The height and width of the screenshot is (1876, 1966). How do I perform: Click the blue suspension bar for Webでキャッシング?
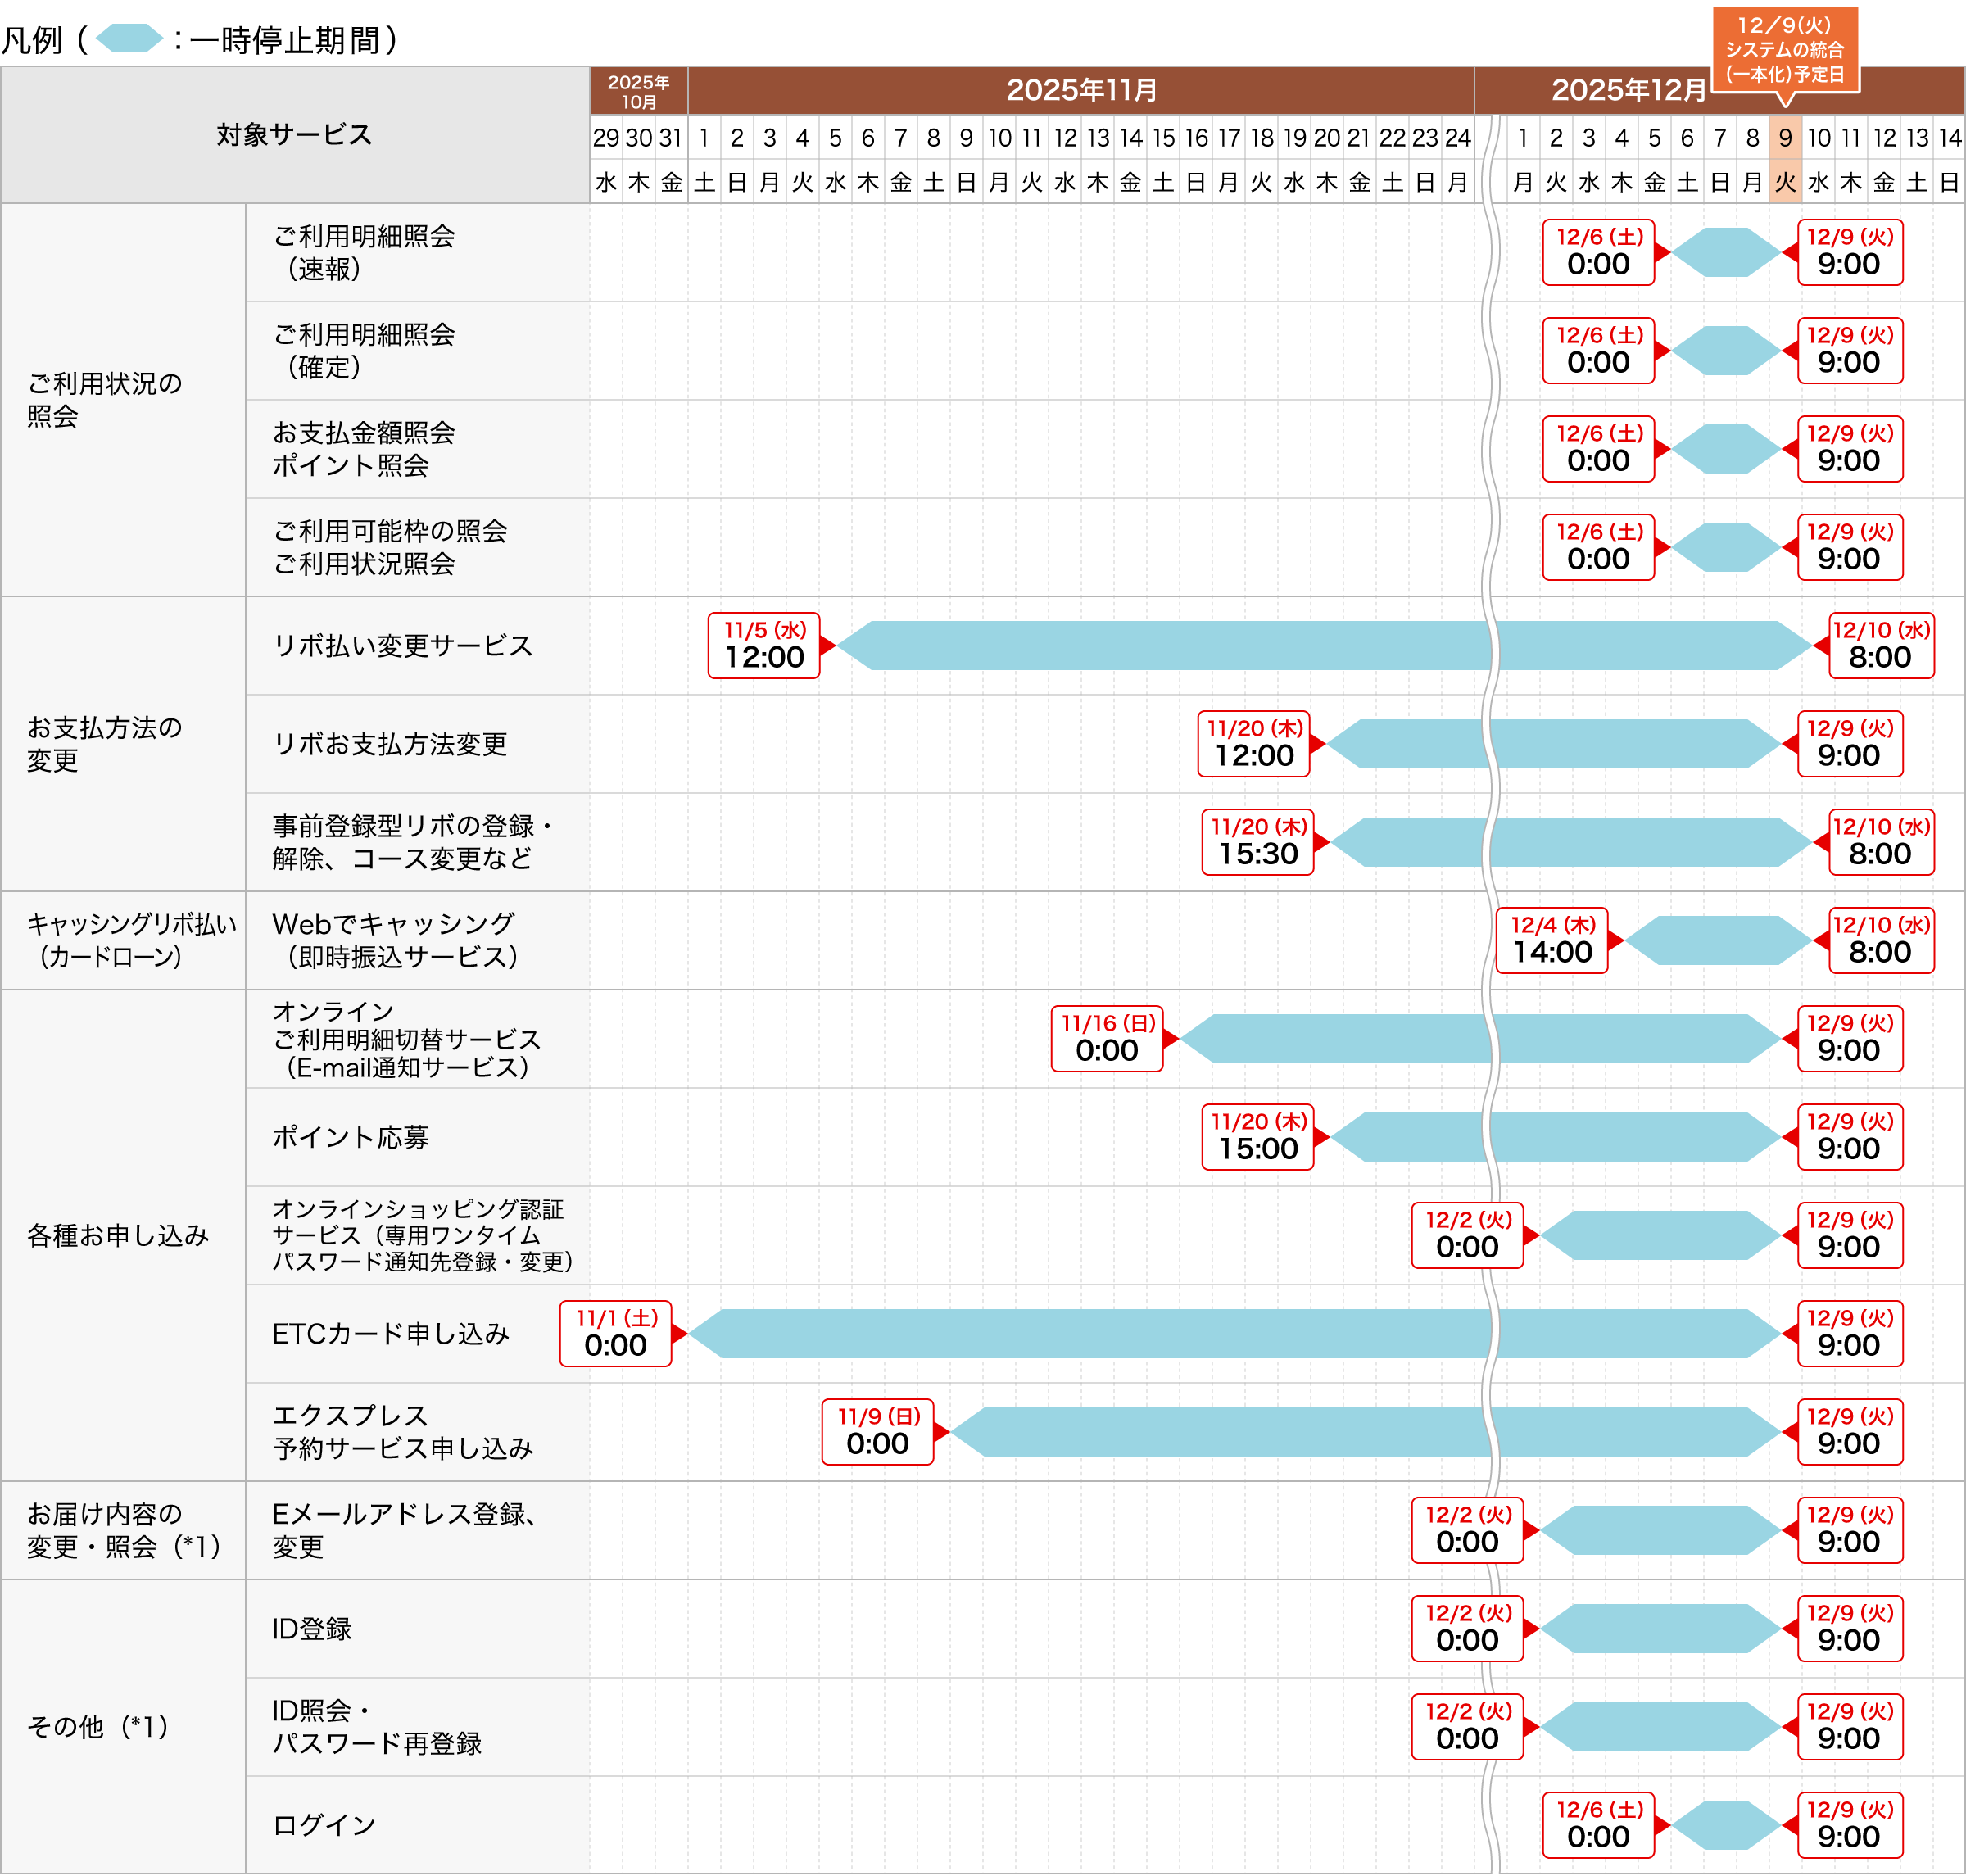(1719, 940)
